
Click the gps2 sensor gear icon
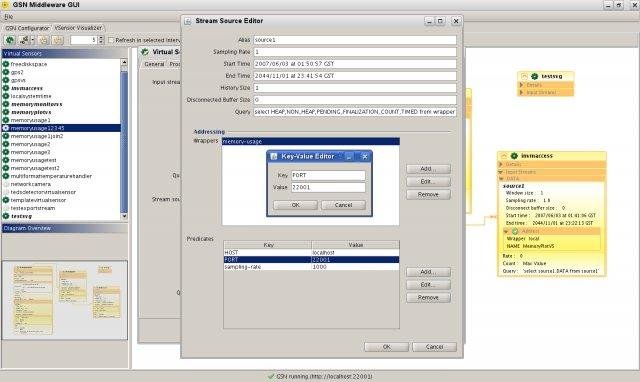pyautogui.click(x=6, y=72)
